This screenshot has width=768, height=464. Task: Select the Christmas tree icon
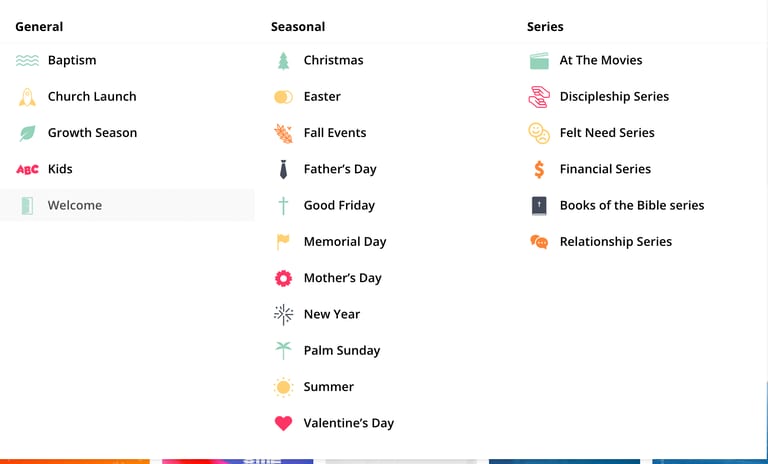coord(283,61)
